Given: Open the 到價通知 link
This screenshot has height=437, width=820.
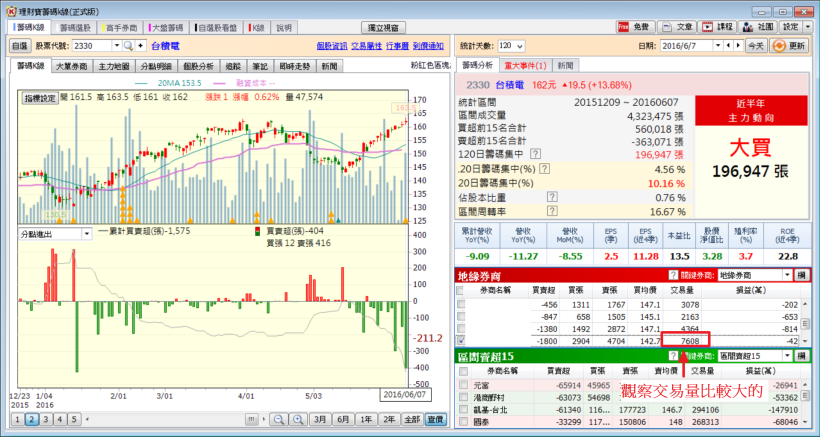Looking at the screenshot, I should 428,46.
